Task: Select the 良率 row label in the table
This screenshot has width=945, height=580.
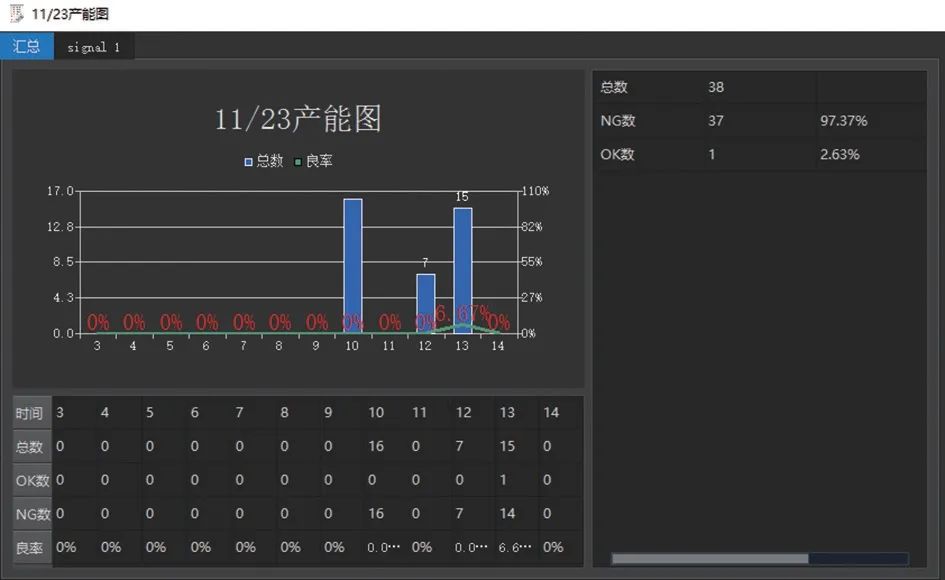Action: click(29, 548)
